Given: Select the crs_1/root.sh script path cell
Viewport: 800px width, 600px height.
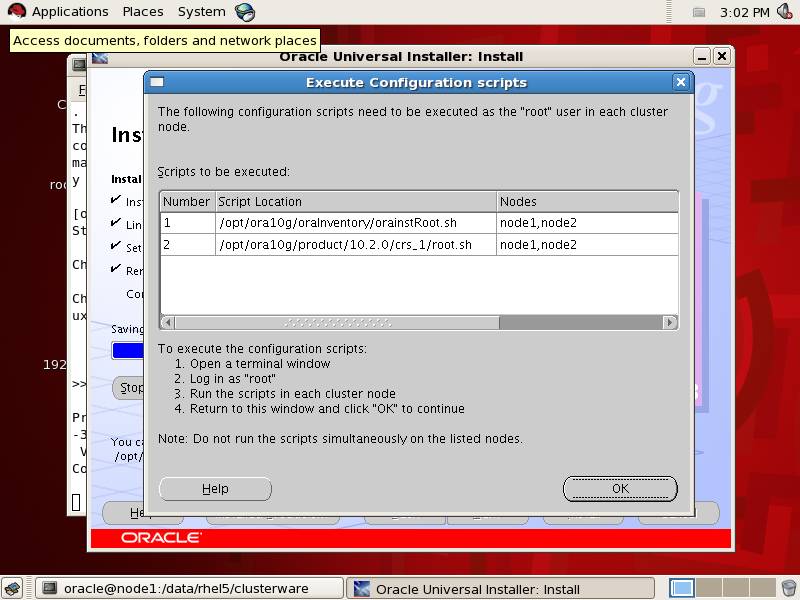Looking at the screenshot, I should click(356, 245).
